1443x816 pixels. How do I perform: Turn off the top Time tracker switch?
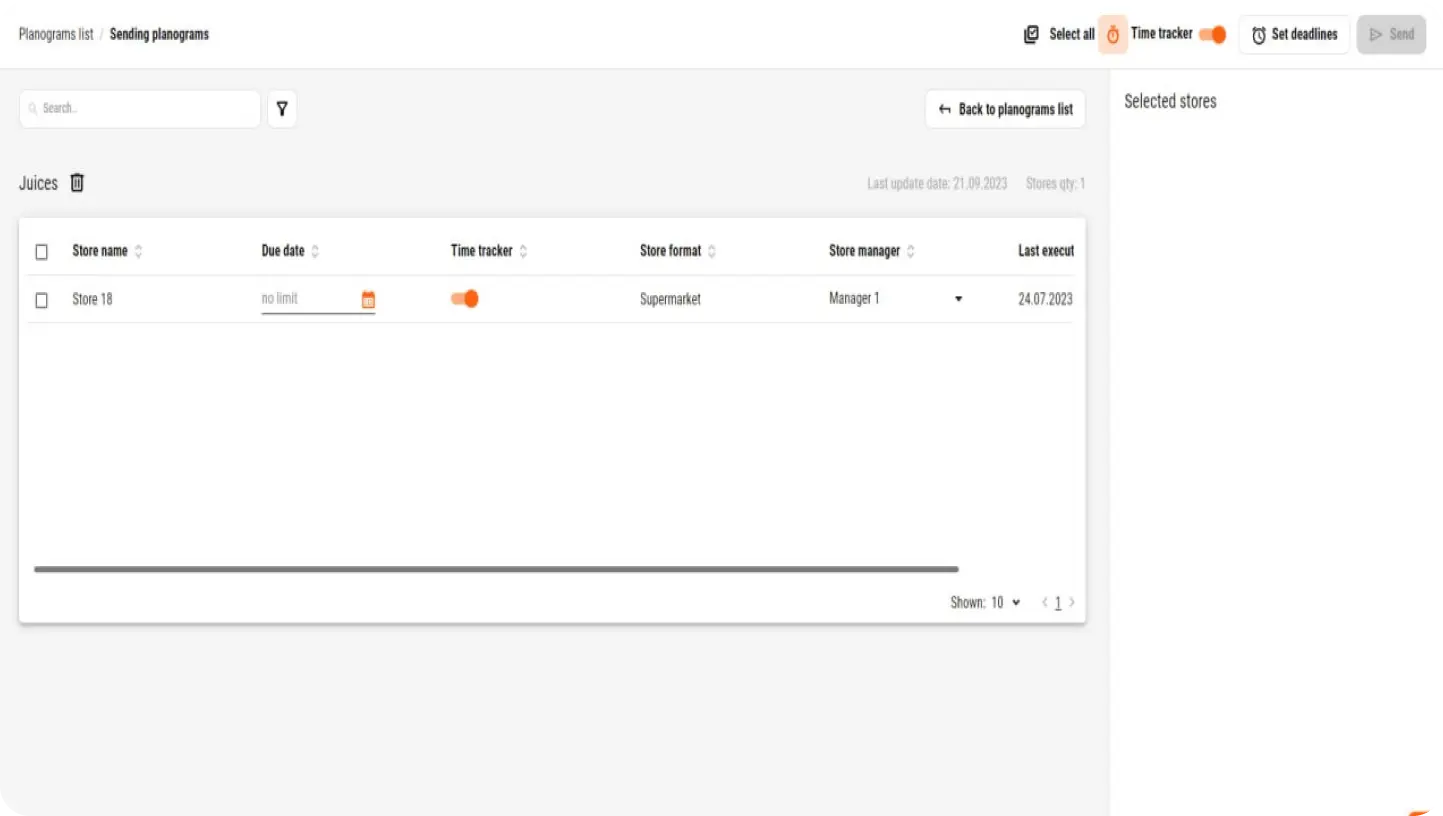click(x=1212, y=34)
